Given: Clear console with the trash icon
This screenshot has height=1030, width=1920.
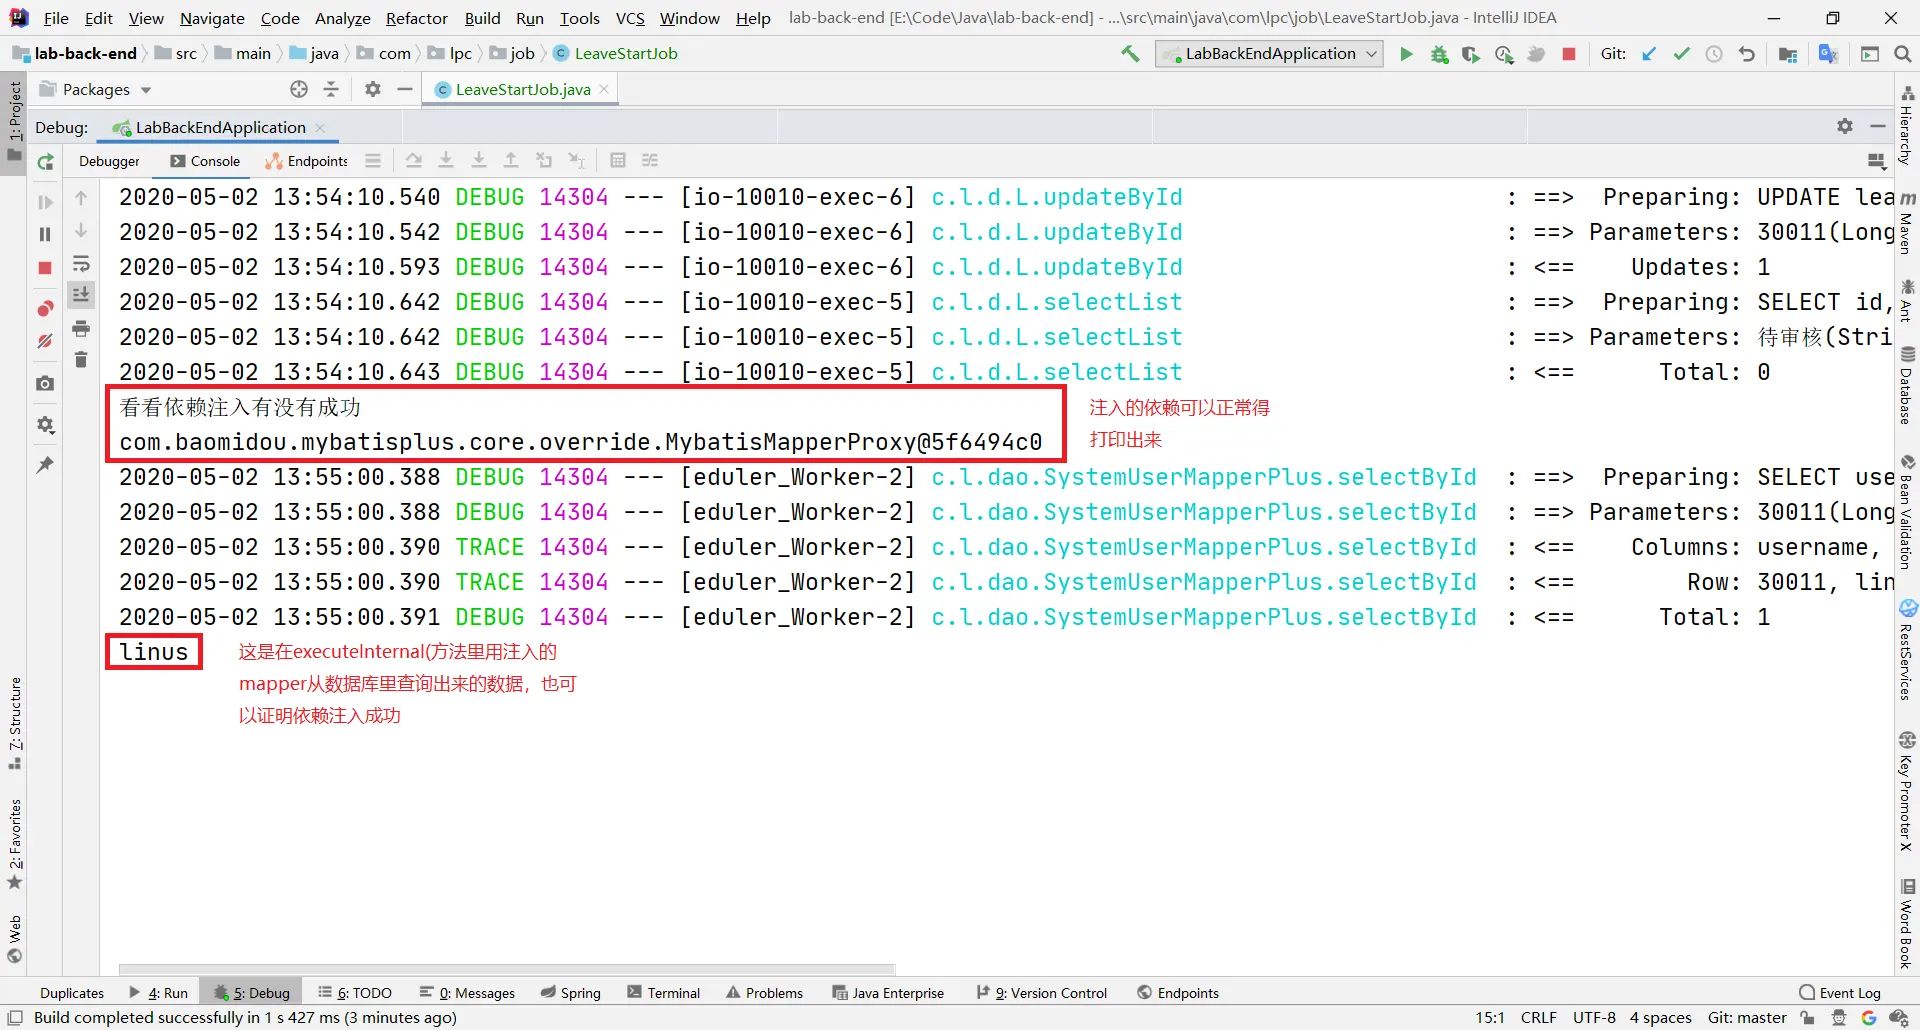Looking at the screenshot, I should click(81, 359).
